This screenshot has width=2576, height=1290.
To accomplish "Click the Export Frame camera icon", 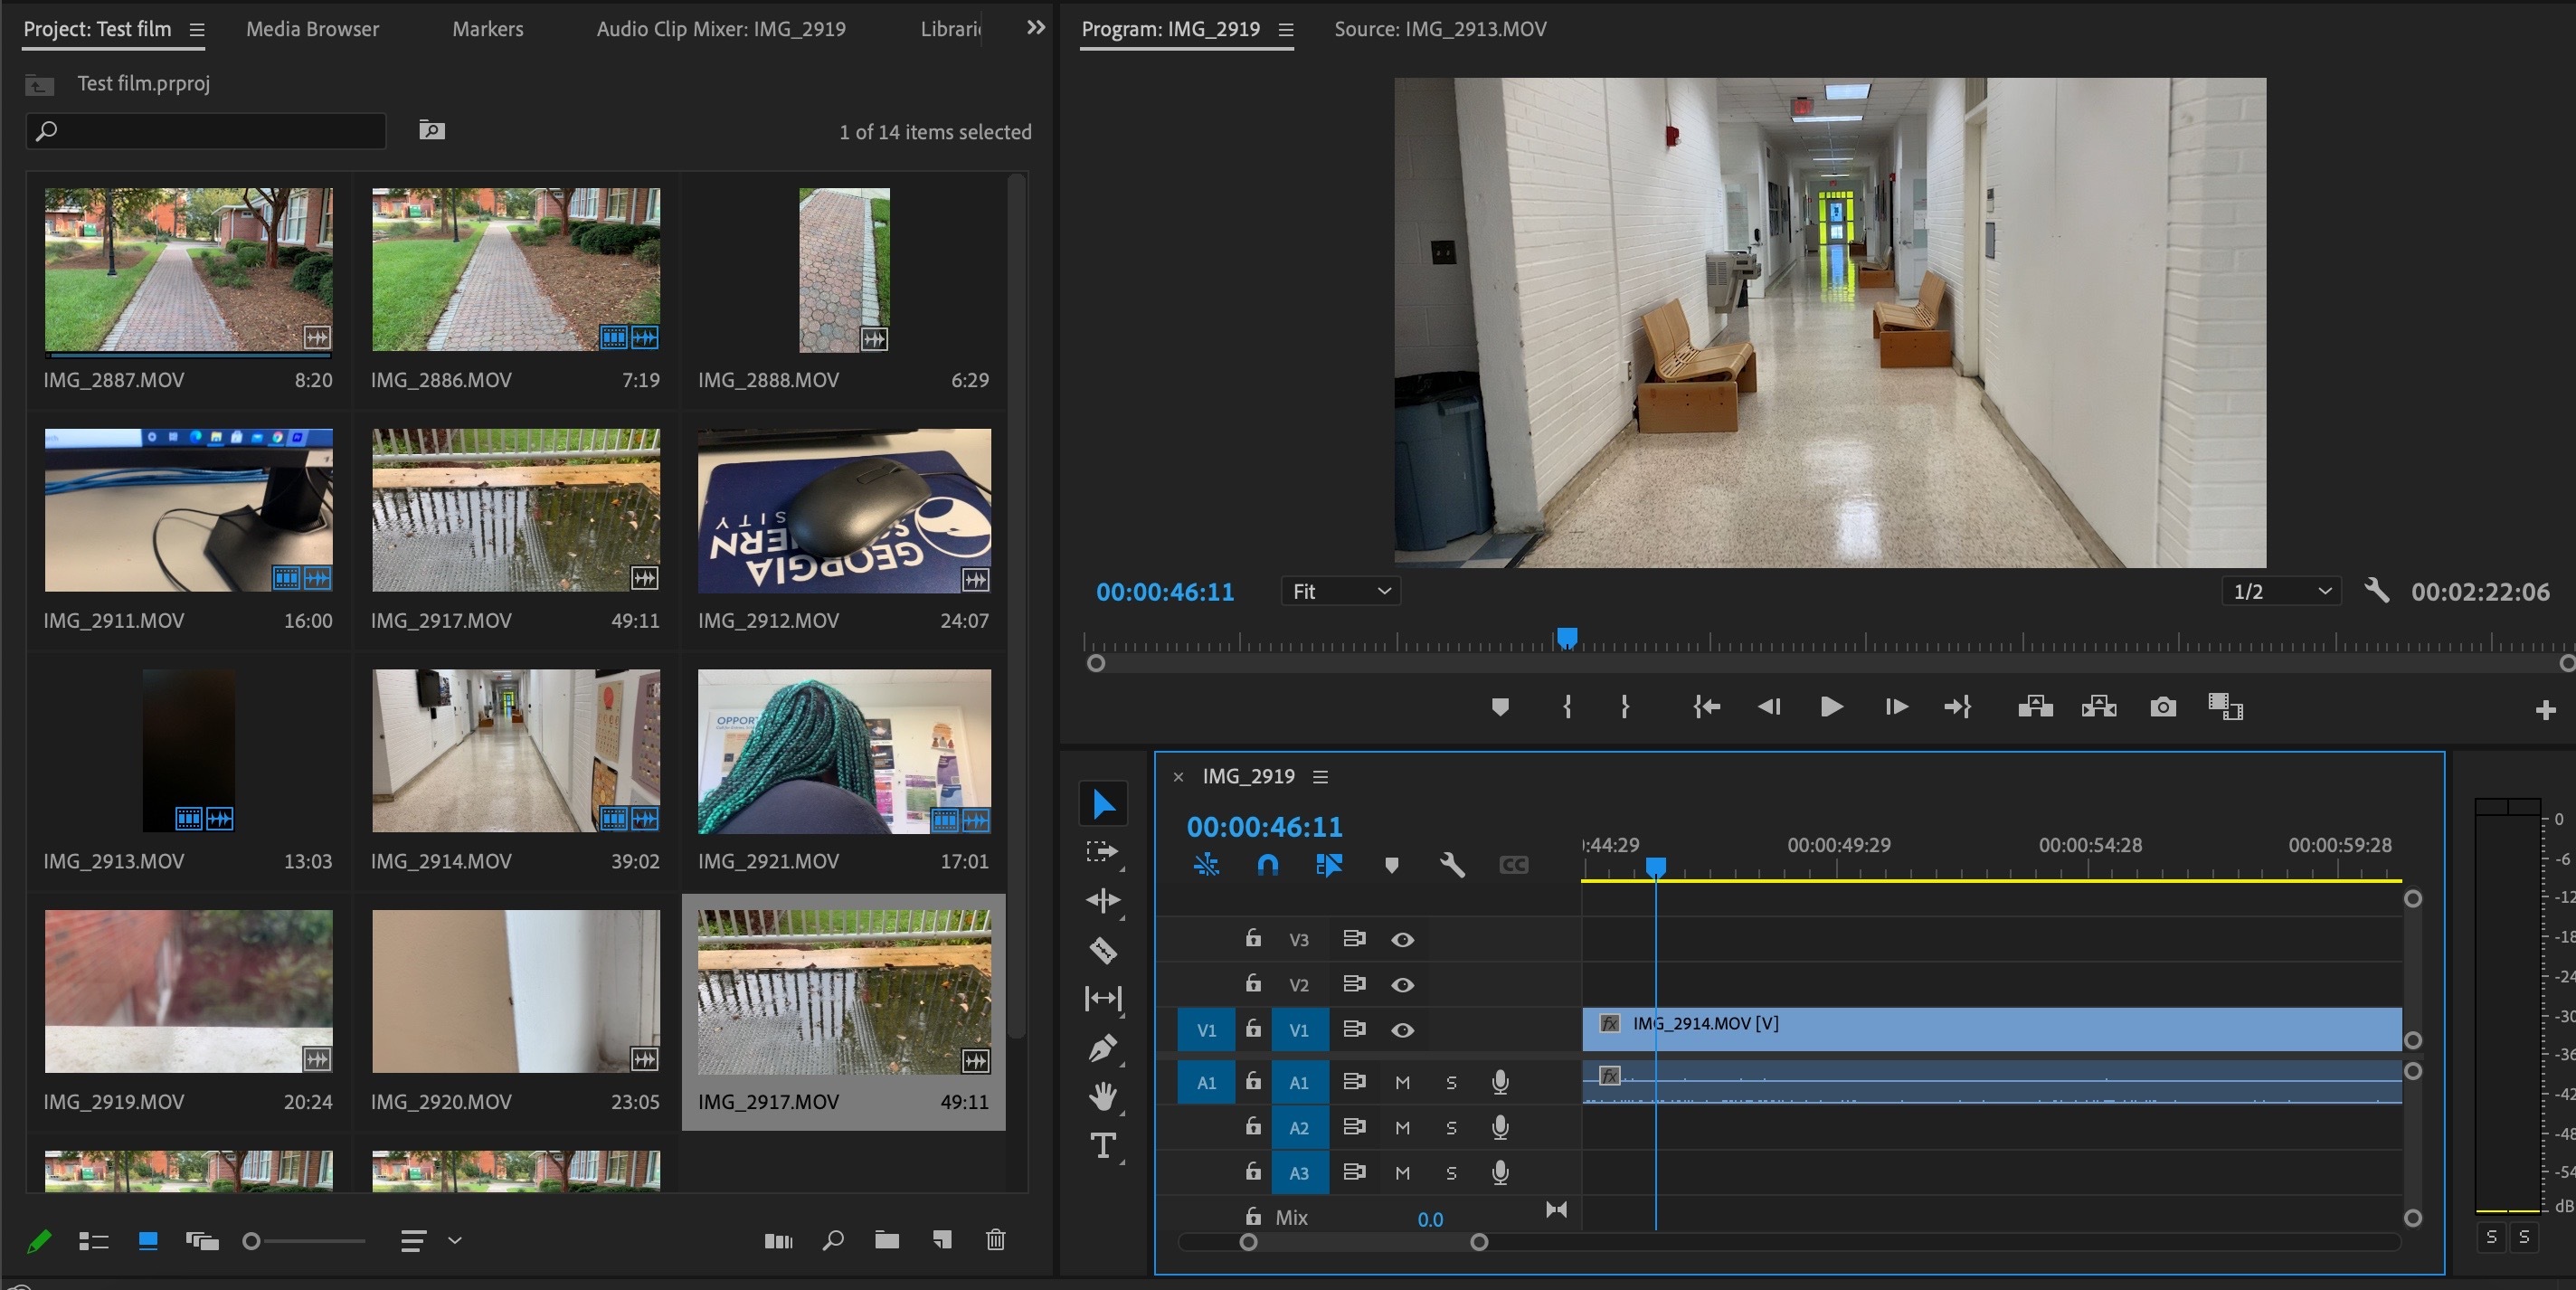I will (x=2162, y=707).
